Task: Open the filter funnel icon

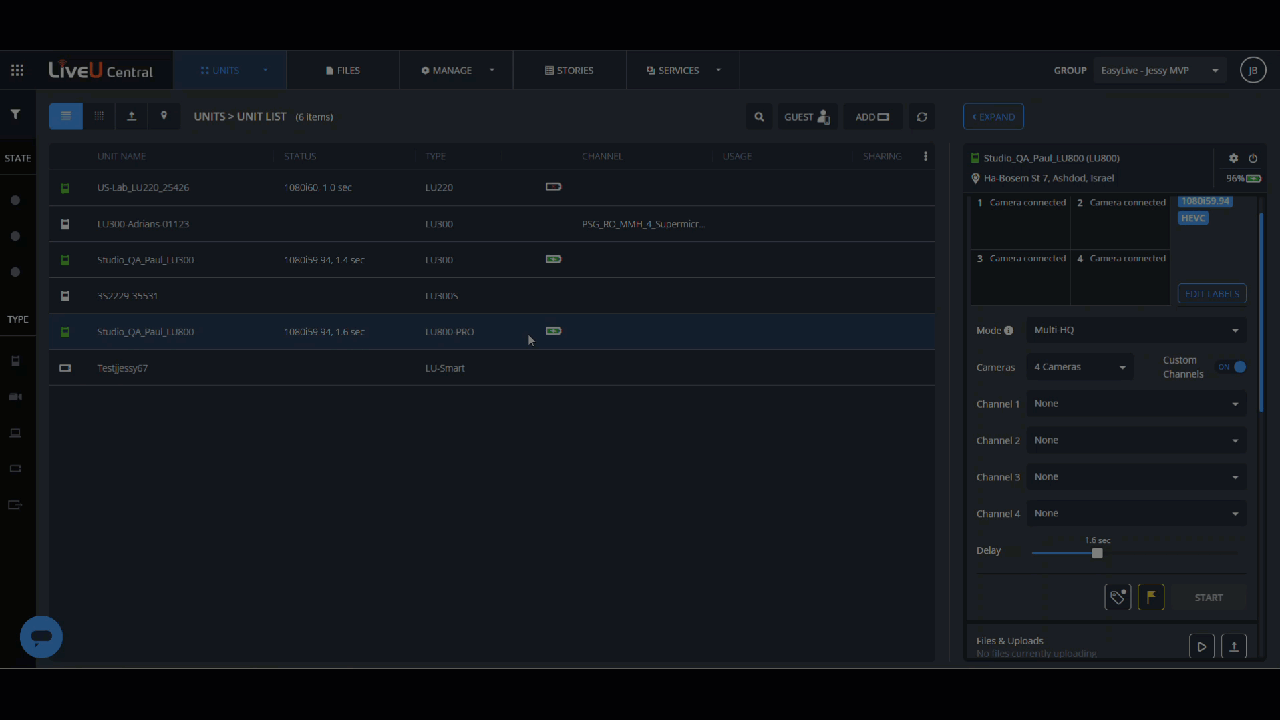Action: [16, 115]
